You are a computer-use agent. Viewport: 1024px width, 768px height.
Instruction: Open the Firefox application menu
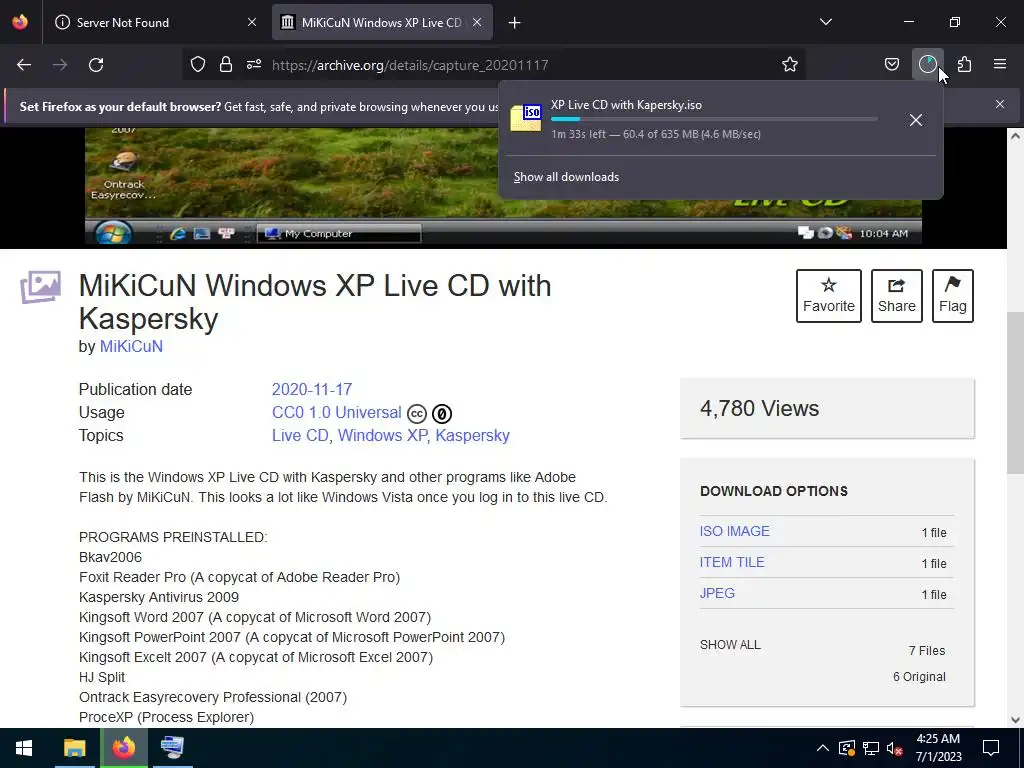pyautogui.click(x=1000, y=65)
